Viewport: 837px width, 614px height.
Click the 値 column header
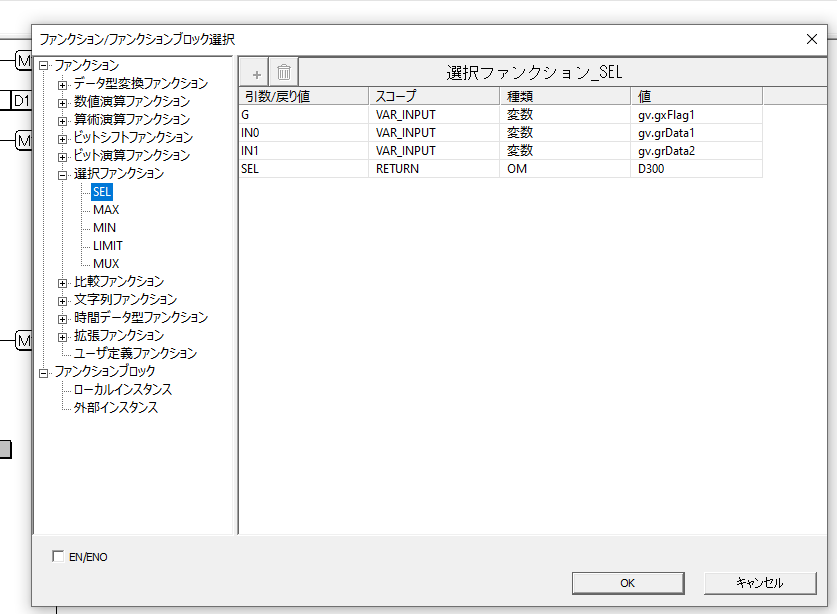[x=697, y=96]
